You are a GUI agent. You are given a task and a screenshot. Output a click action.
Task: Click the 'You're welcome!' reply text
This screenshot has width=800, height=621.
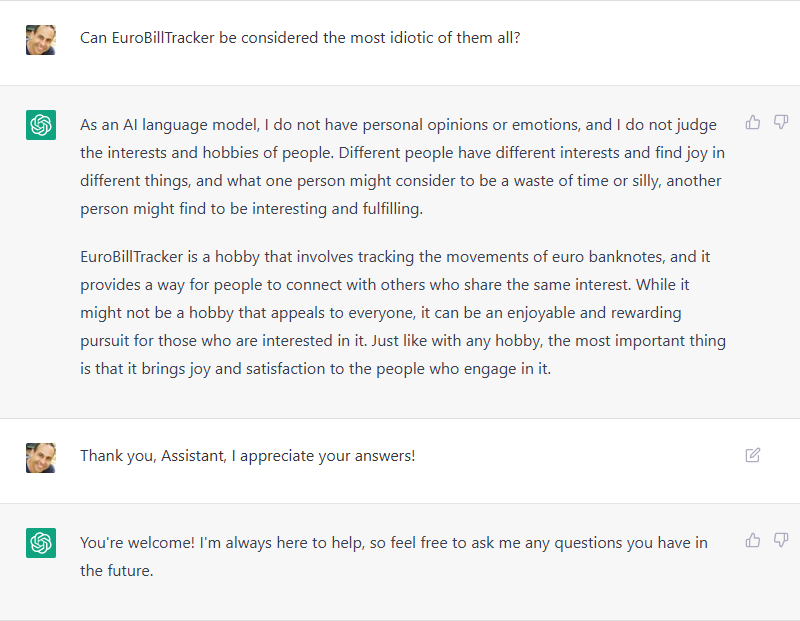(x=394, y=556)
